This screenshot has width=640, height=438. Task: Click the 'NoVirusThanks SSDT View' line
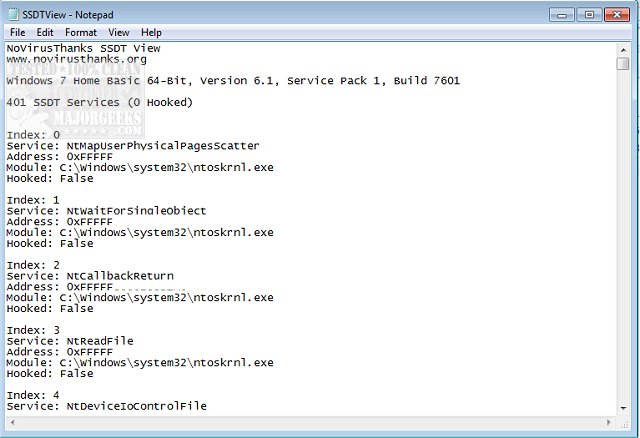coord(84,48)
